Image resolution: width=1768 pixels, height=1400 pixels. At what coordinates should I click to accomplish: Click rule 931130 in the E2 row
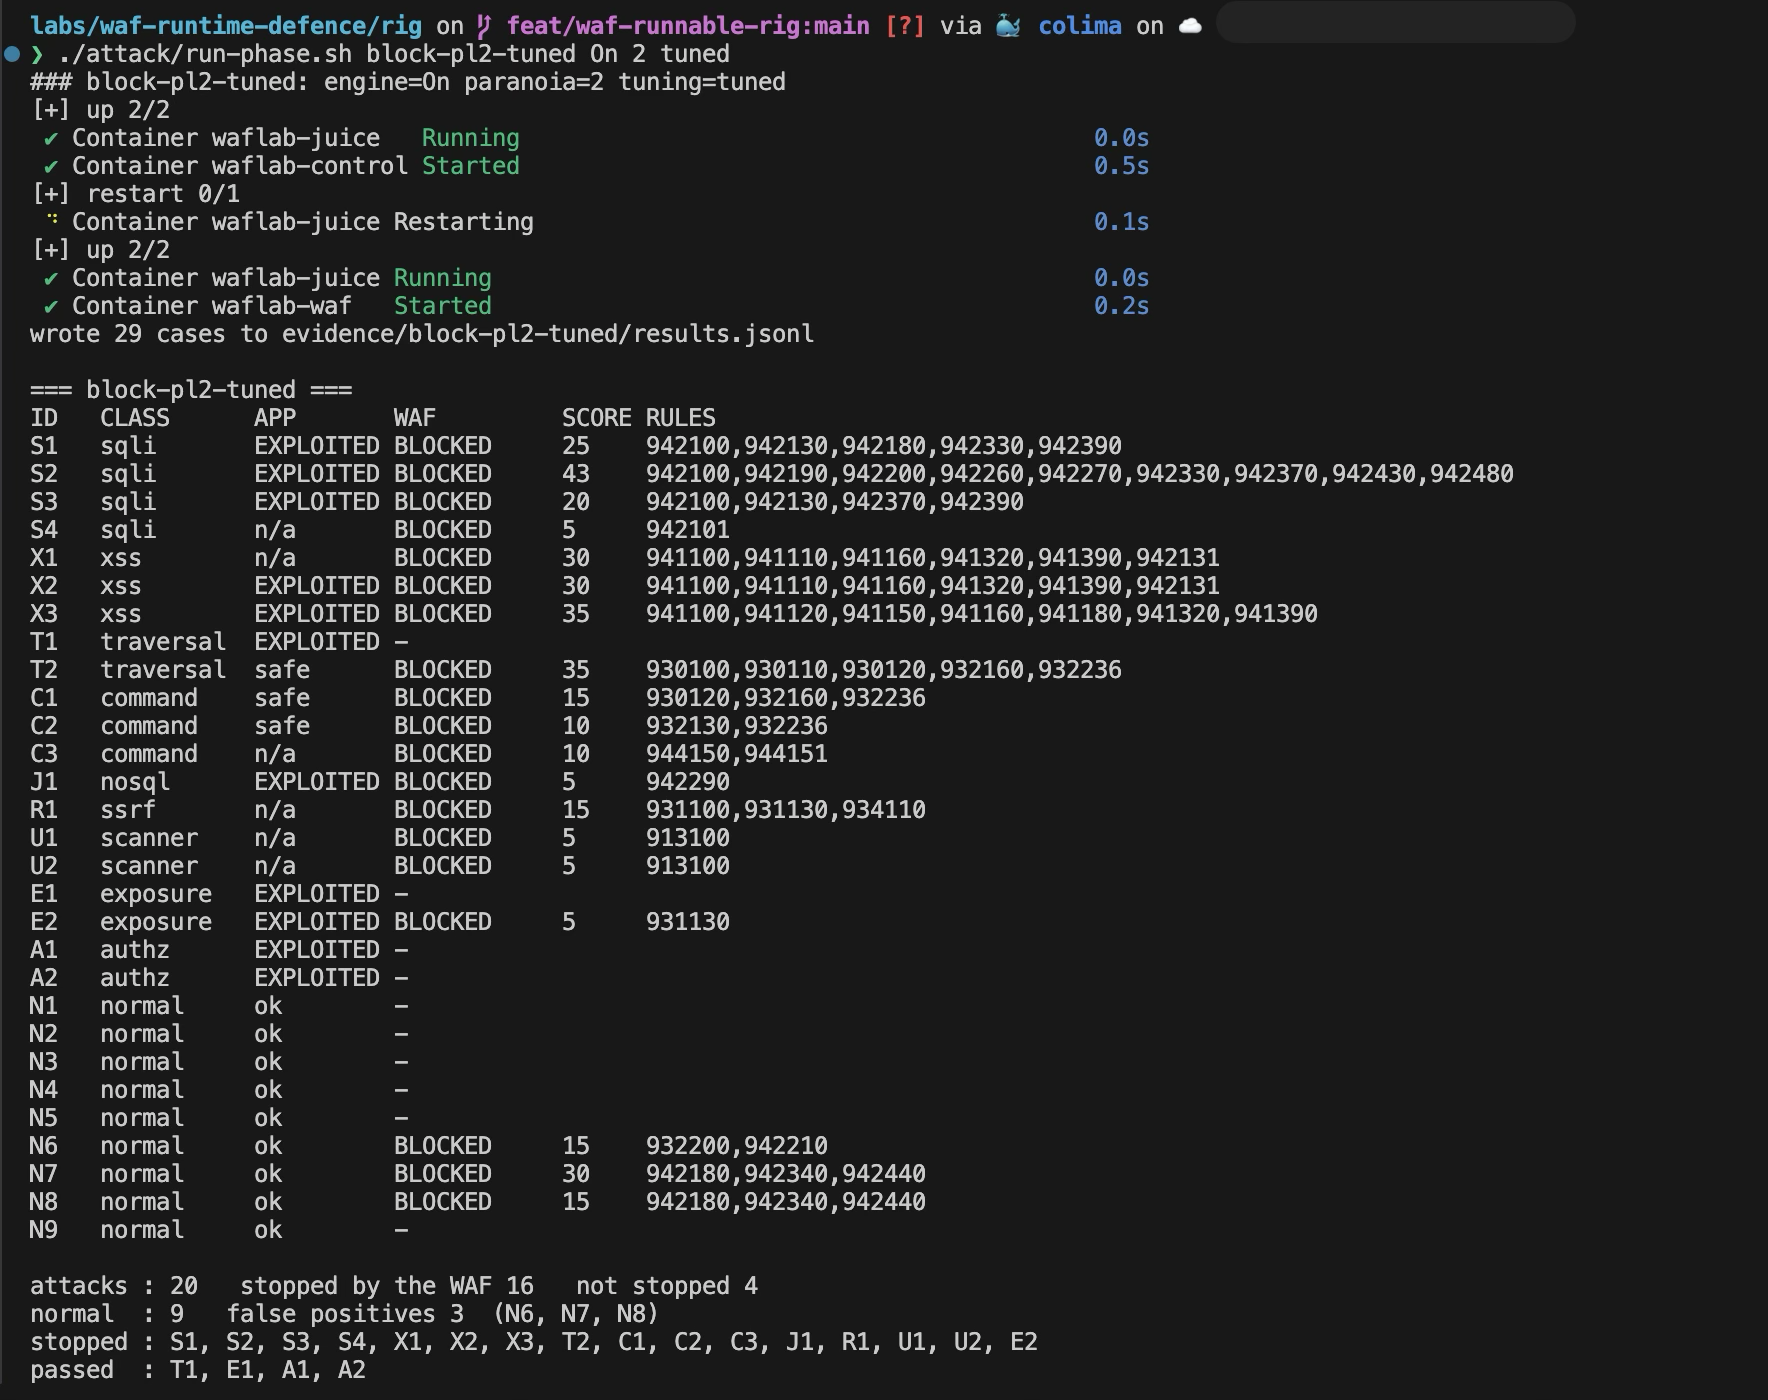(688, 922)
